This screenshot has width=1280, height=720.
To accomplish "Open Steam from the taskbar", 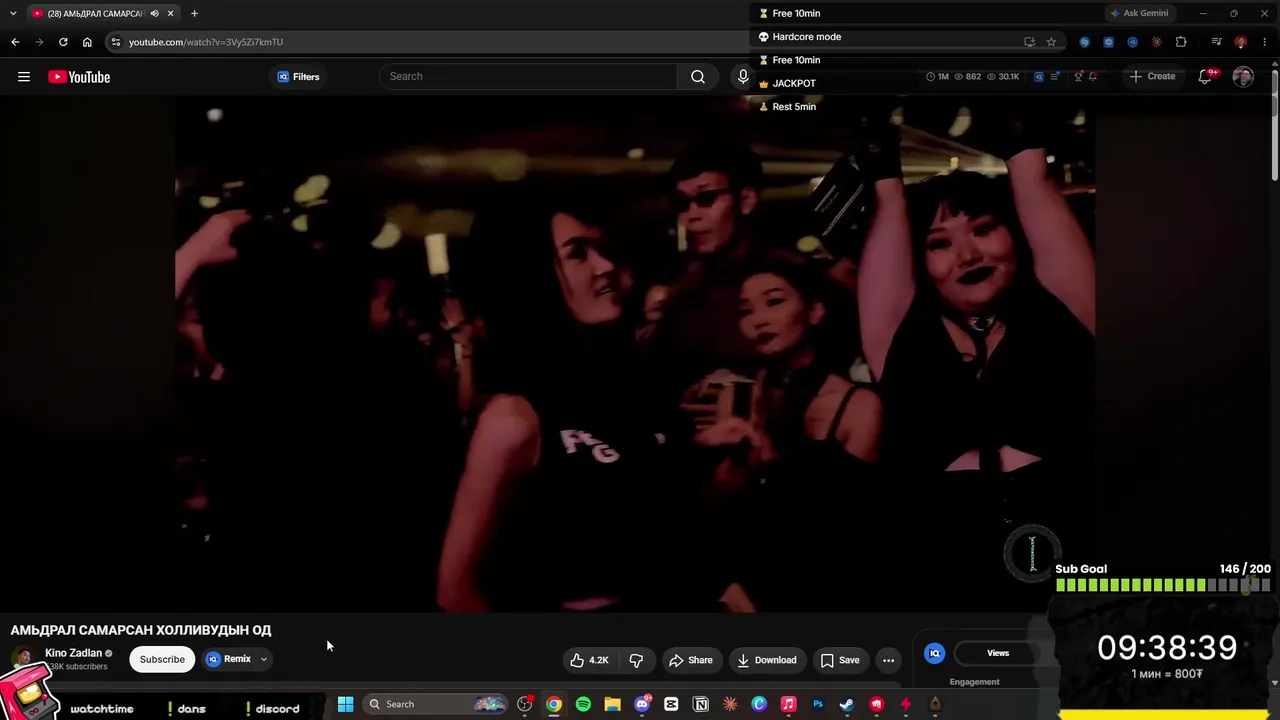I will pos(847,704).
